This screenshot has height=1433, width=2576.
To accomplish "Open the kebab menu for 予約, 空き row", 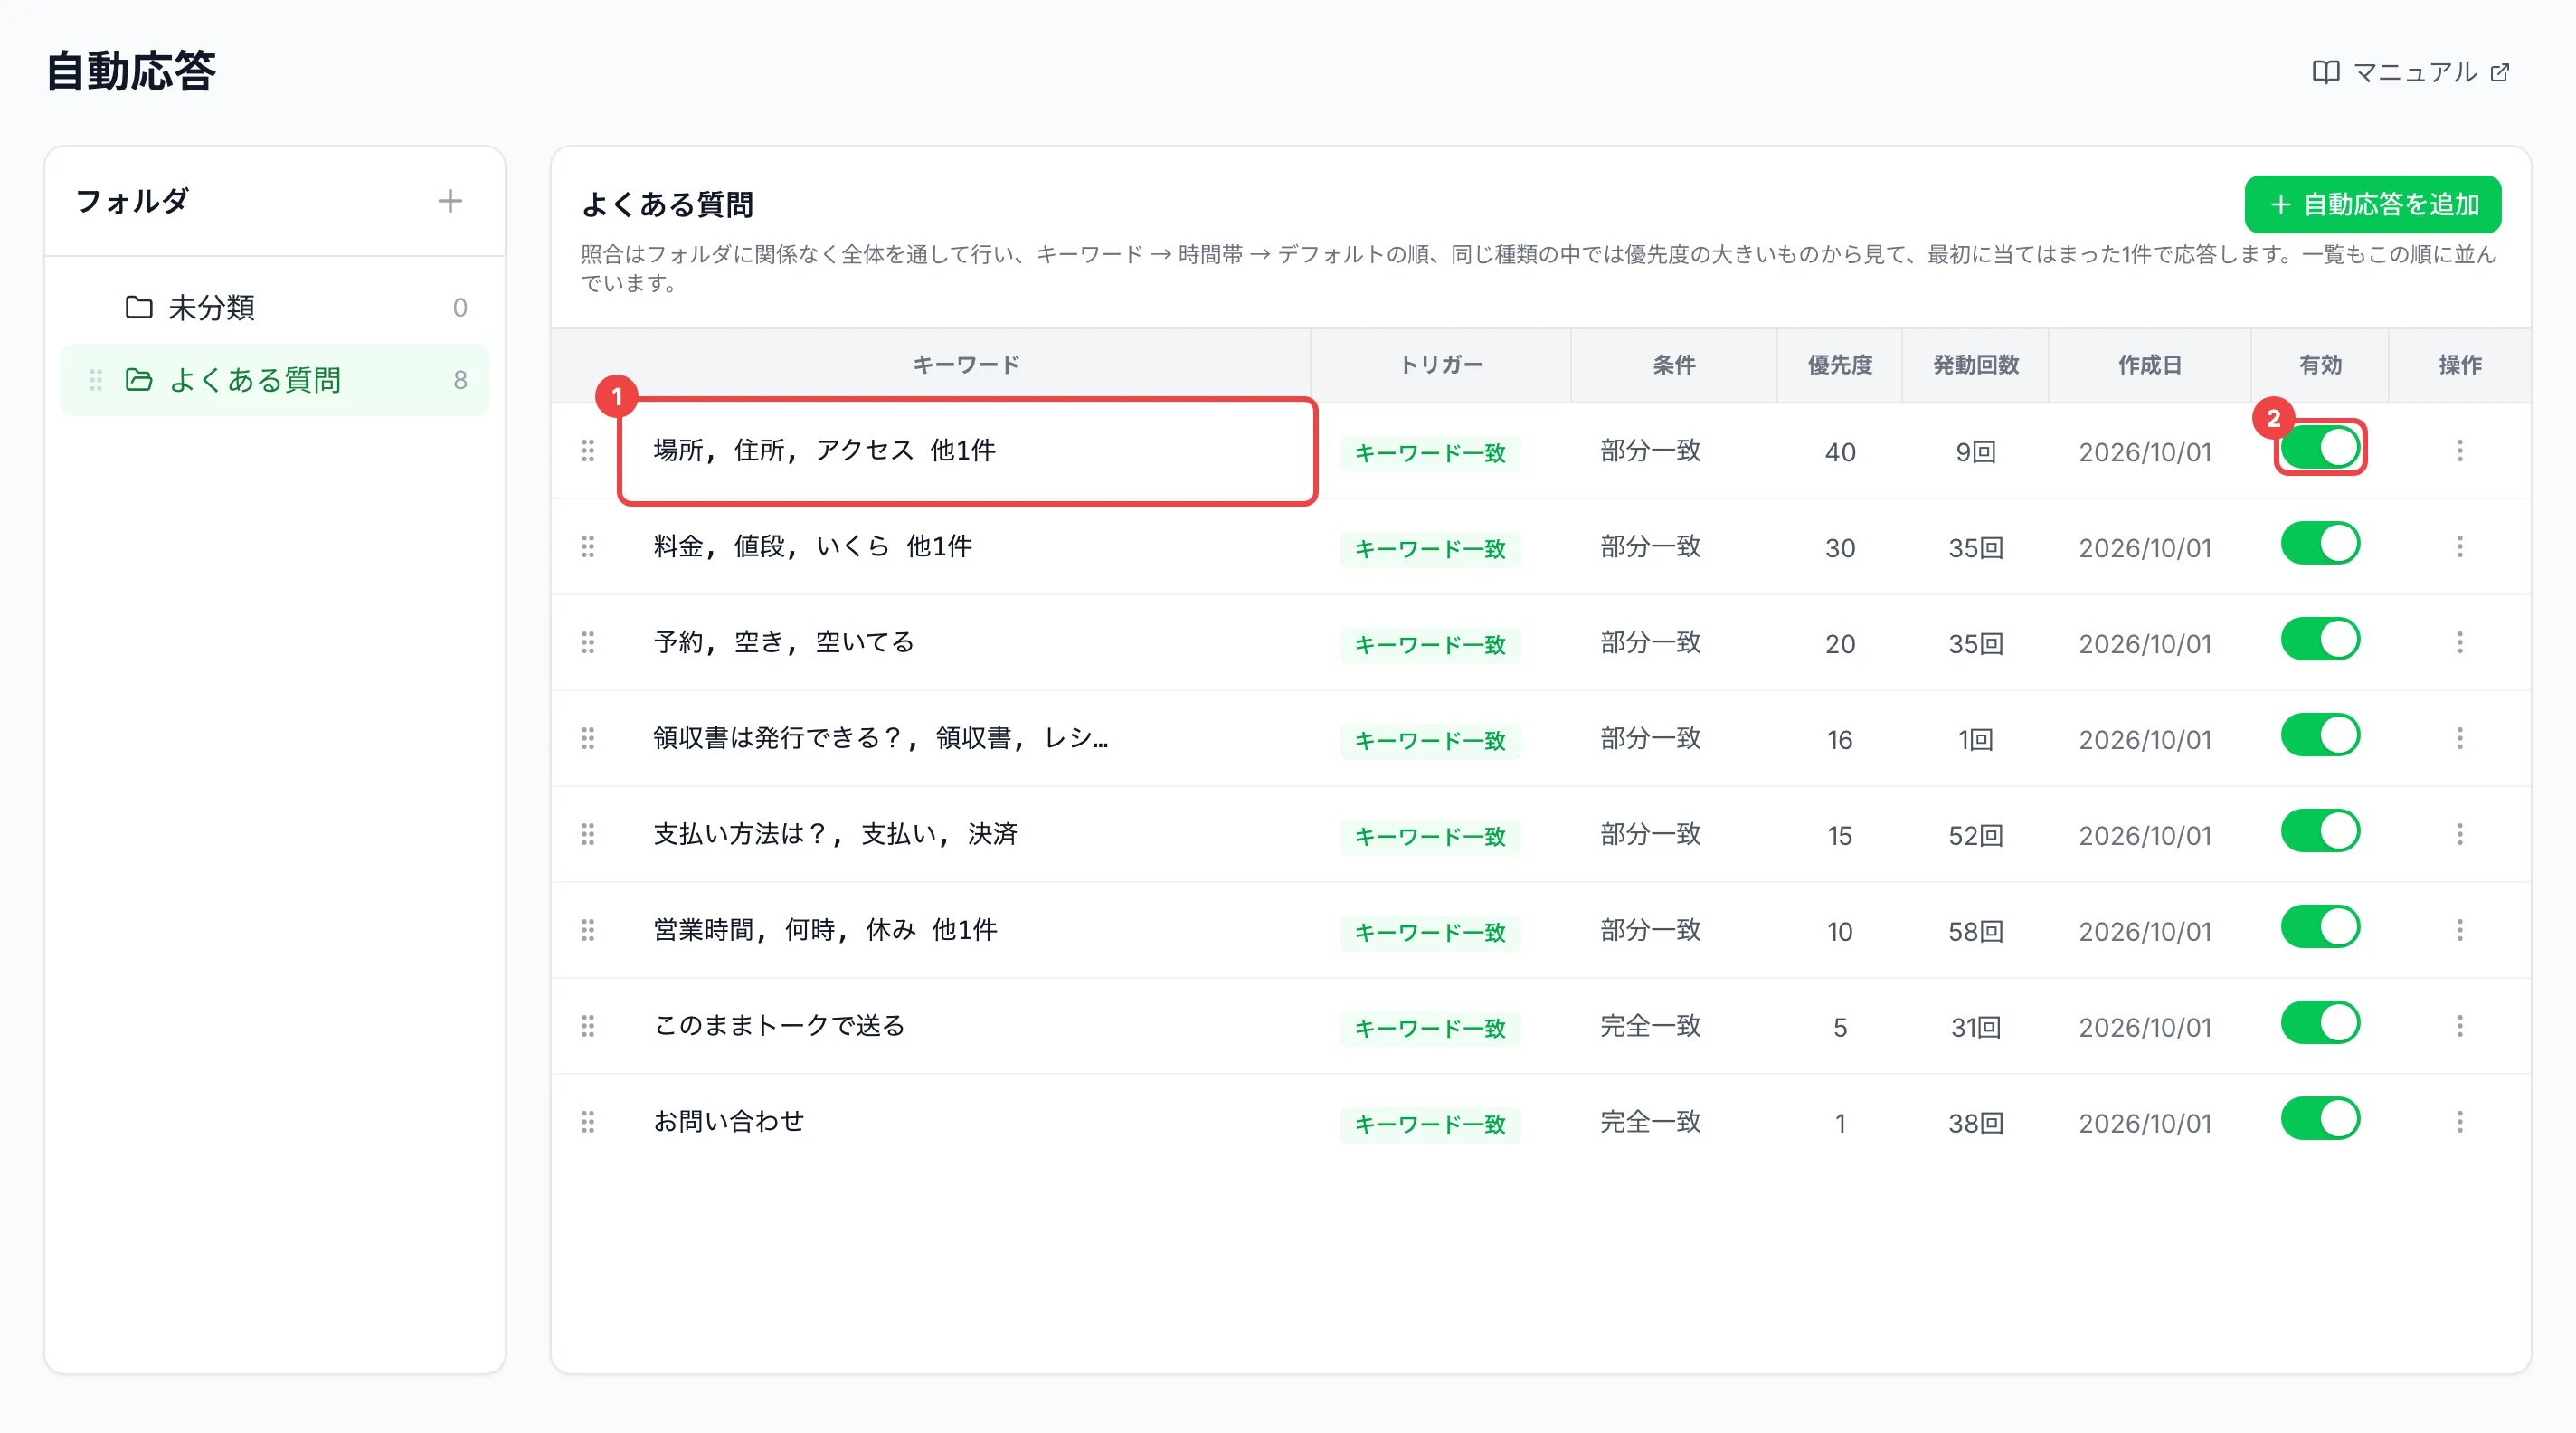I will [2459, 642].
